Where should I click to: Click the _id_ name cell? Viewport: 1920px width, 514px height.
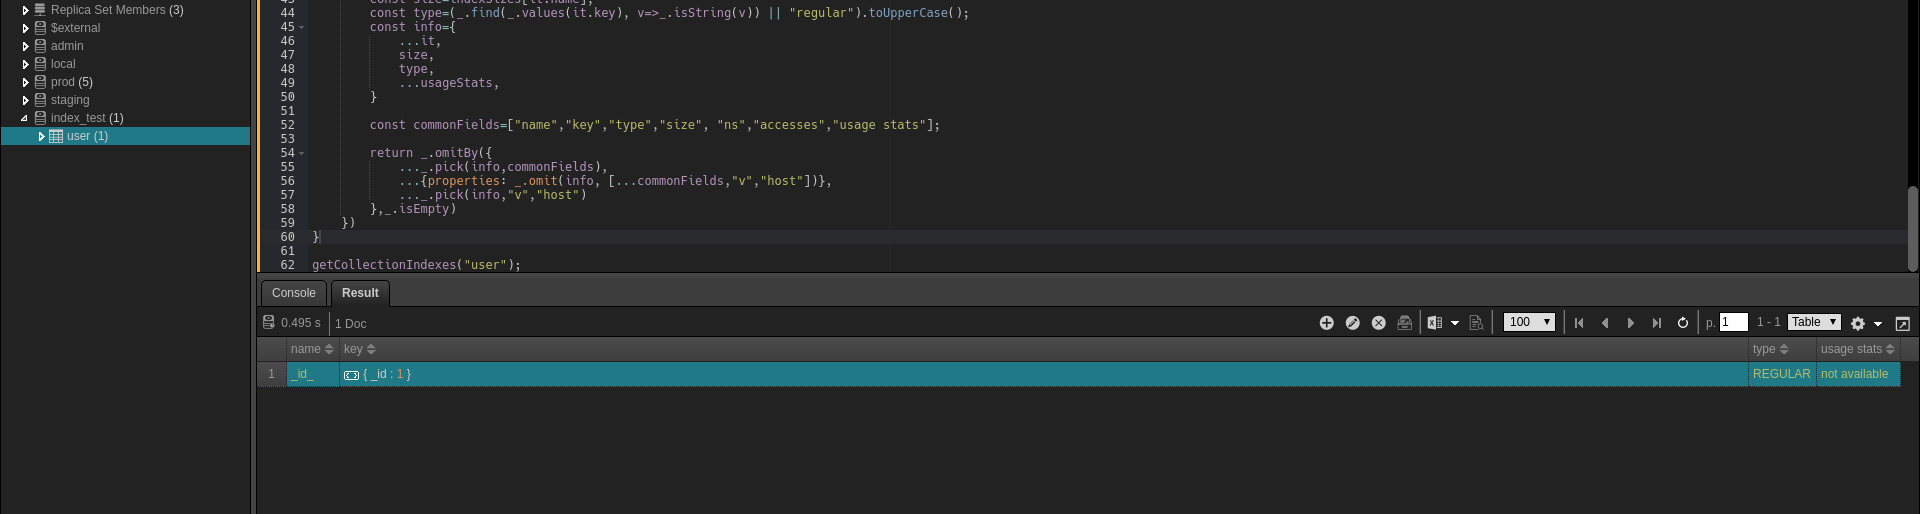[x=313, y=374]
